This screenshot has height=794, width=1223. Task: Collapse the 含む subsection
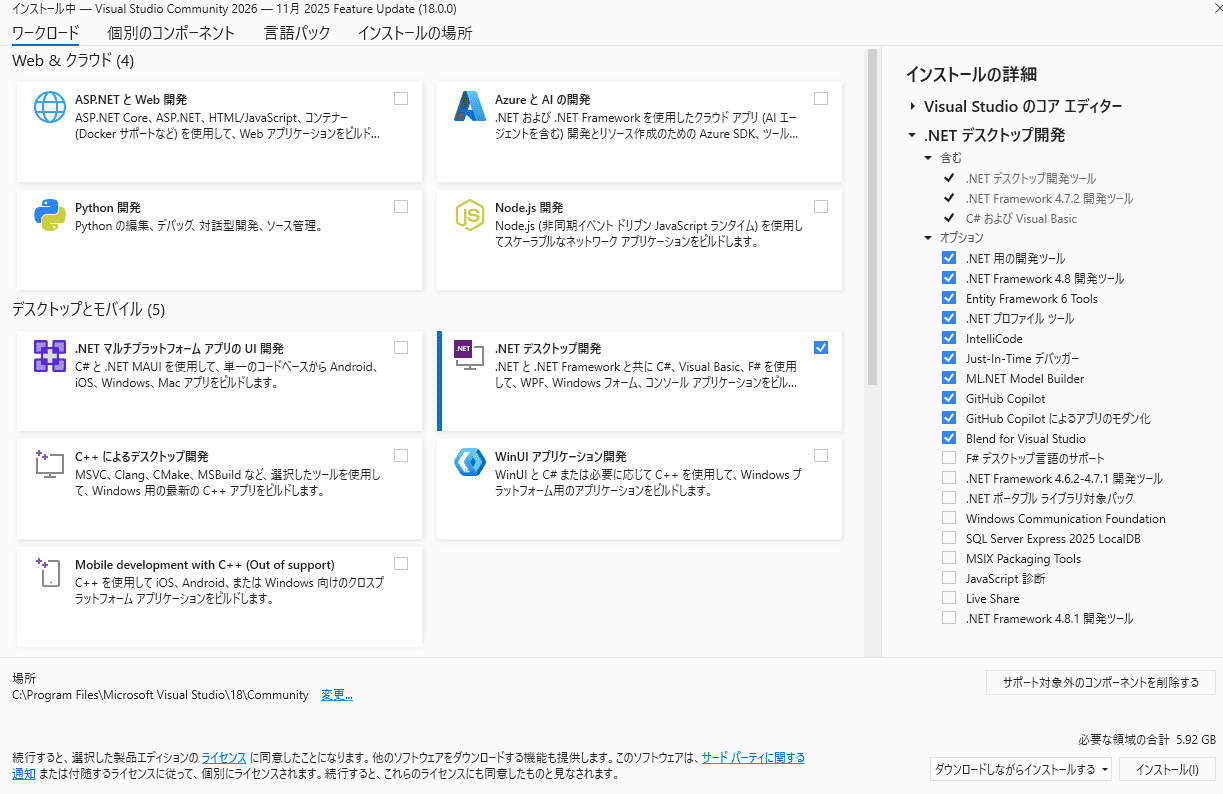click(929, 158)
